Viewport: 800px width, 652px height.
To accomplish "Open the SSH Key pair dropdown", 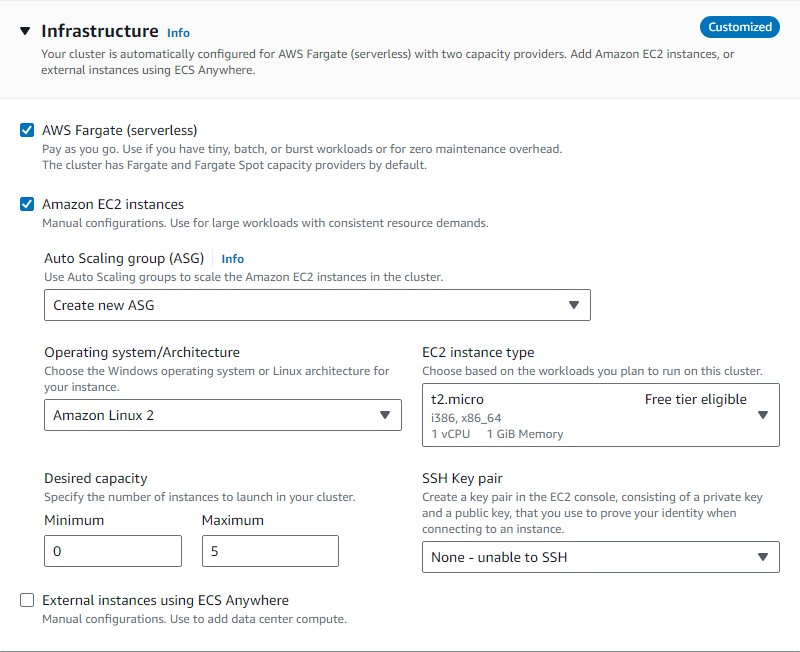I will (600, 556).
